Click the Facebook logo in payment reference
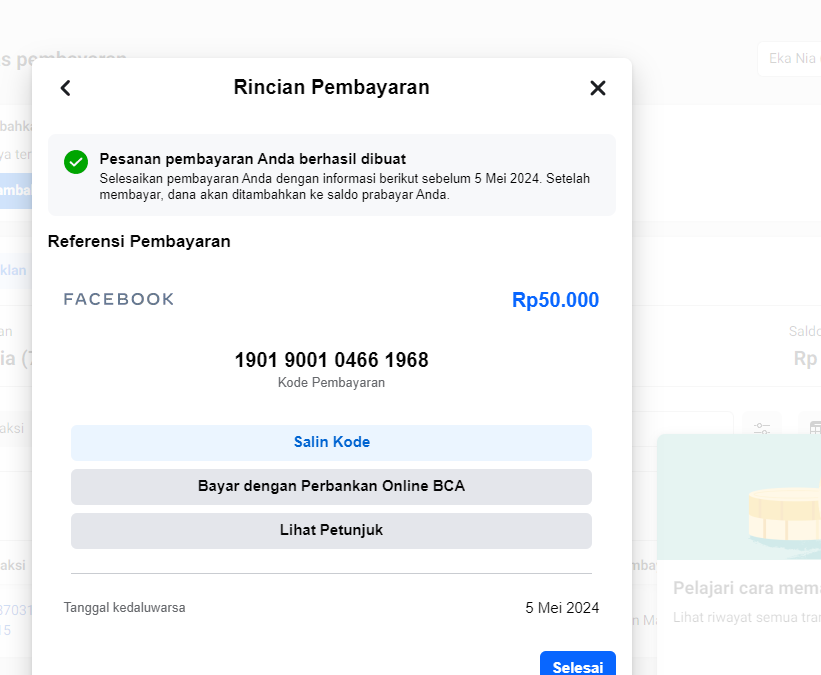Image resolution: width=821 pixels, height=675 pixels. [119, 299]
